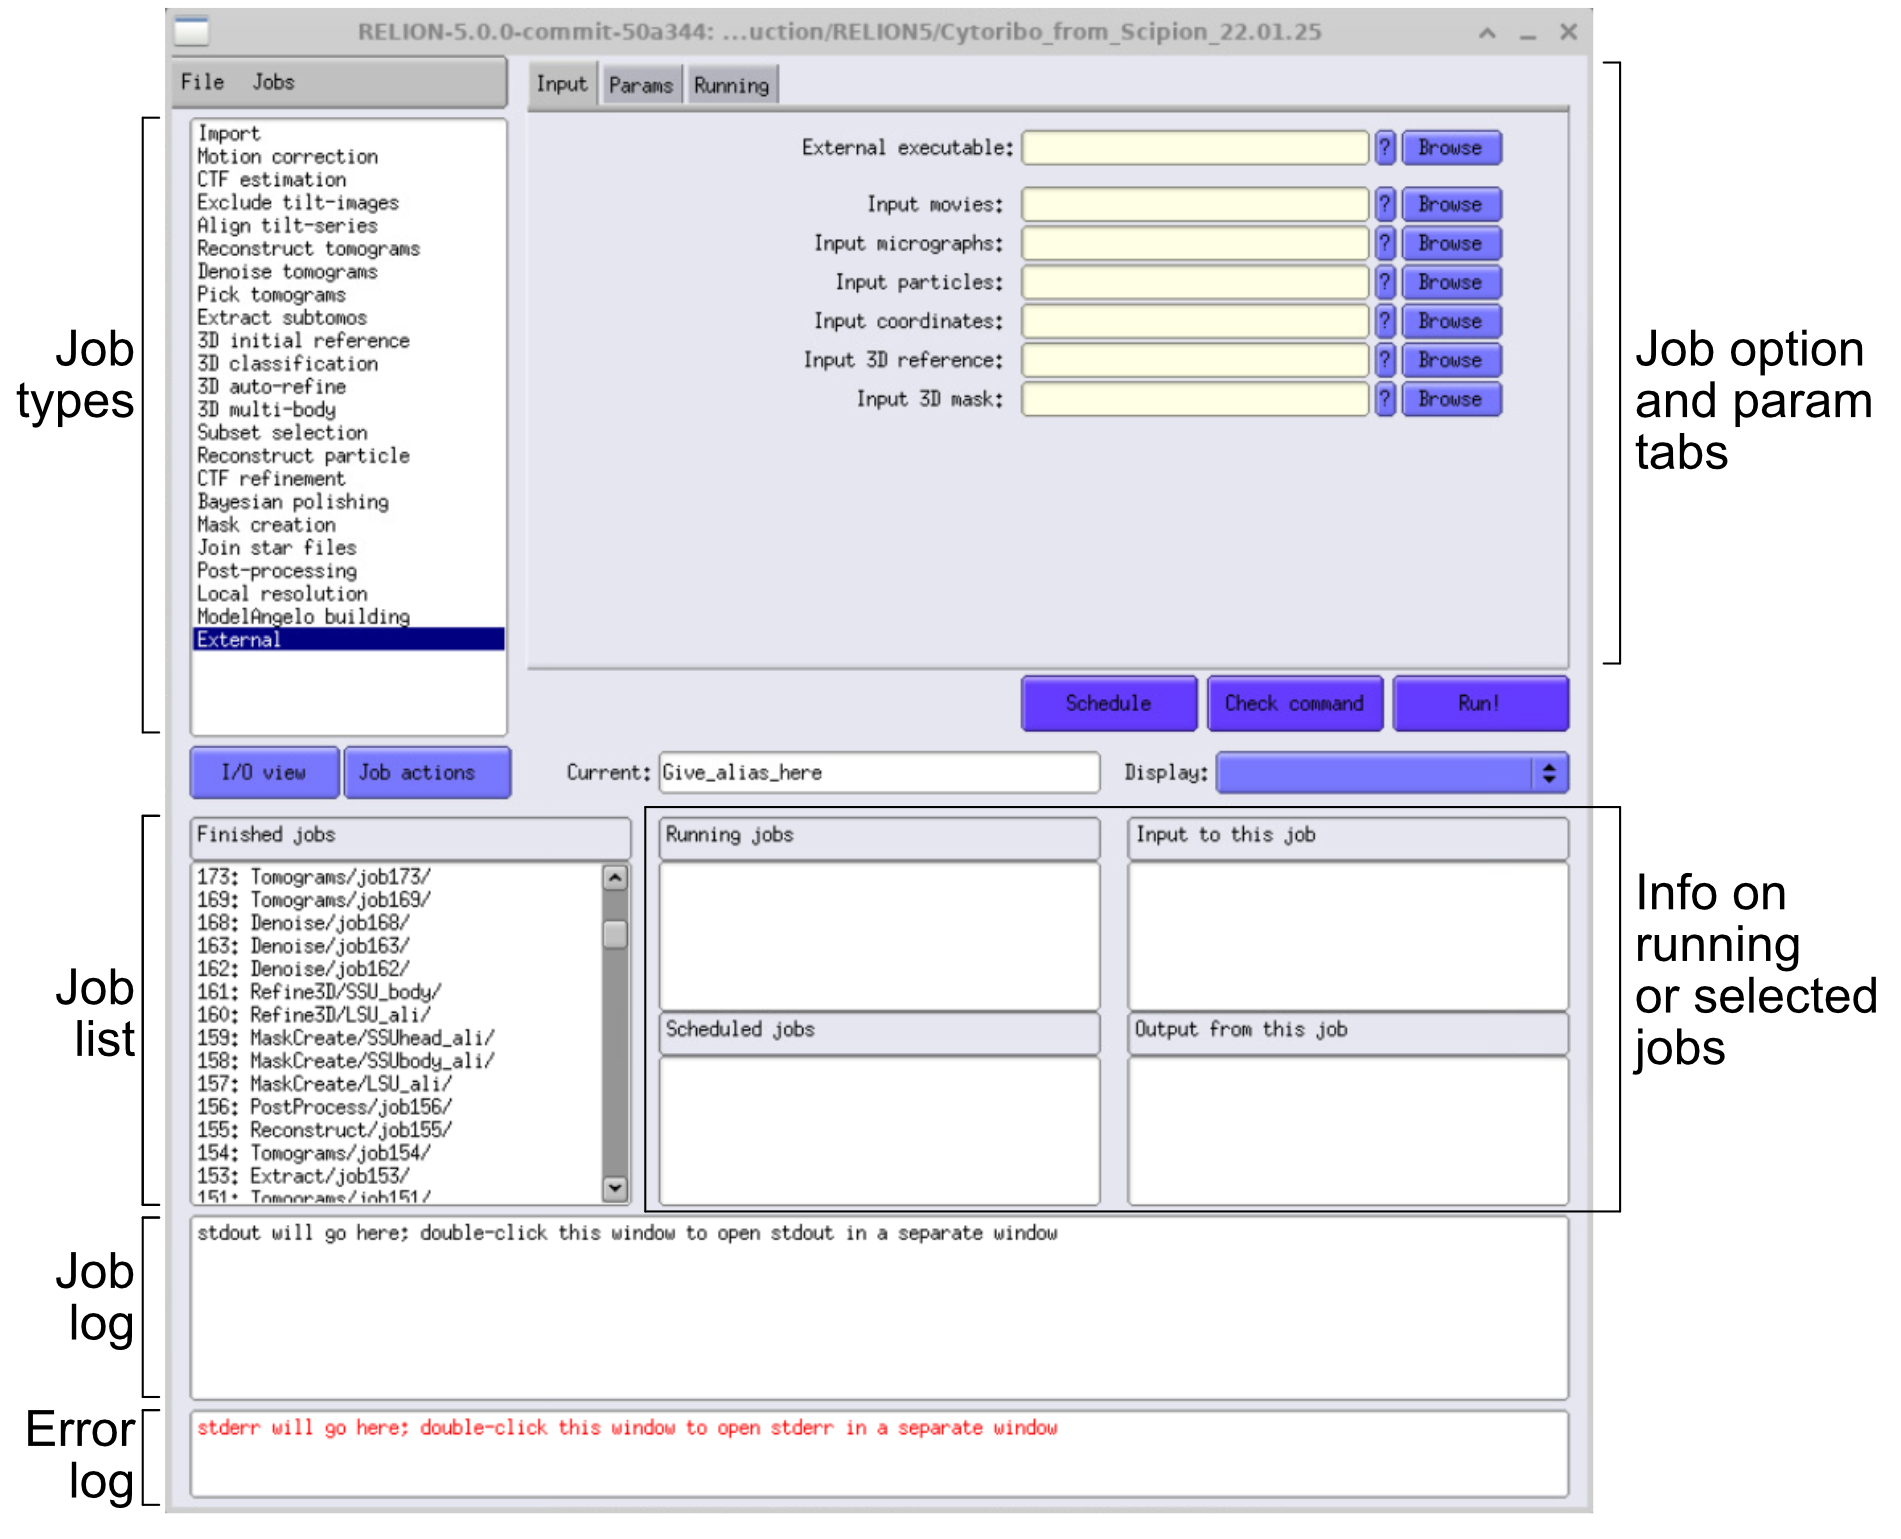The height and width of the screenshot is (1539, 1901).
Task: Click the Schedule button
Action: [x=1109, y=704]
